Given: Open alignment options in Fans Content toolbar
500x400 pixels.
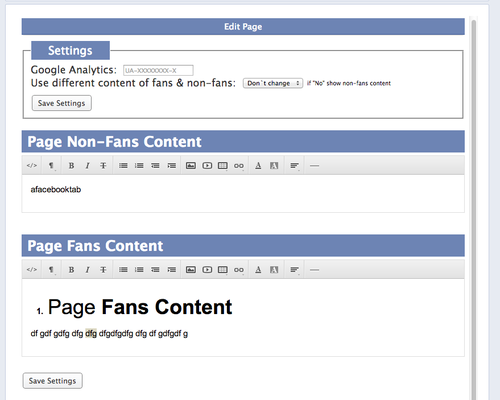Looking at the screenshot, I should click(x=294, y=269).
